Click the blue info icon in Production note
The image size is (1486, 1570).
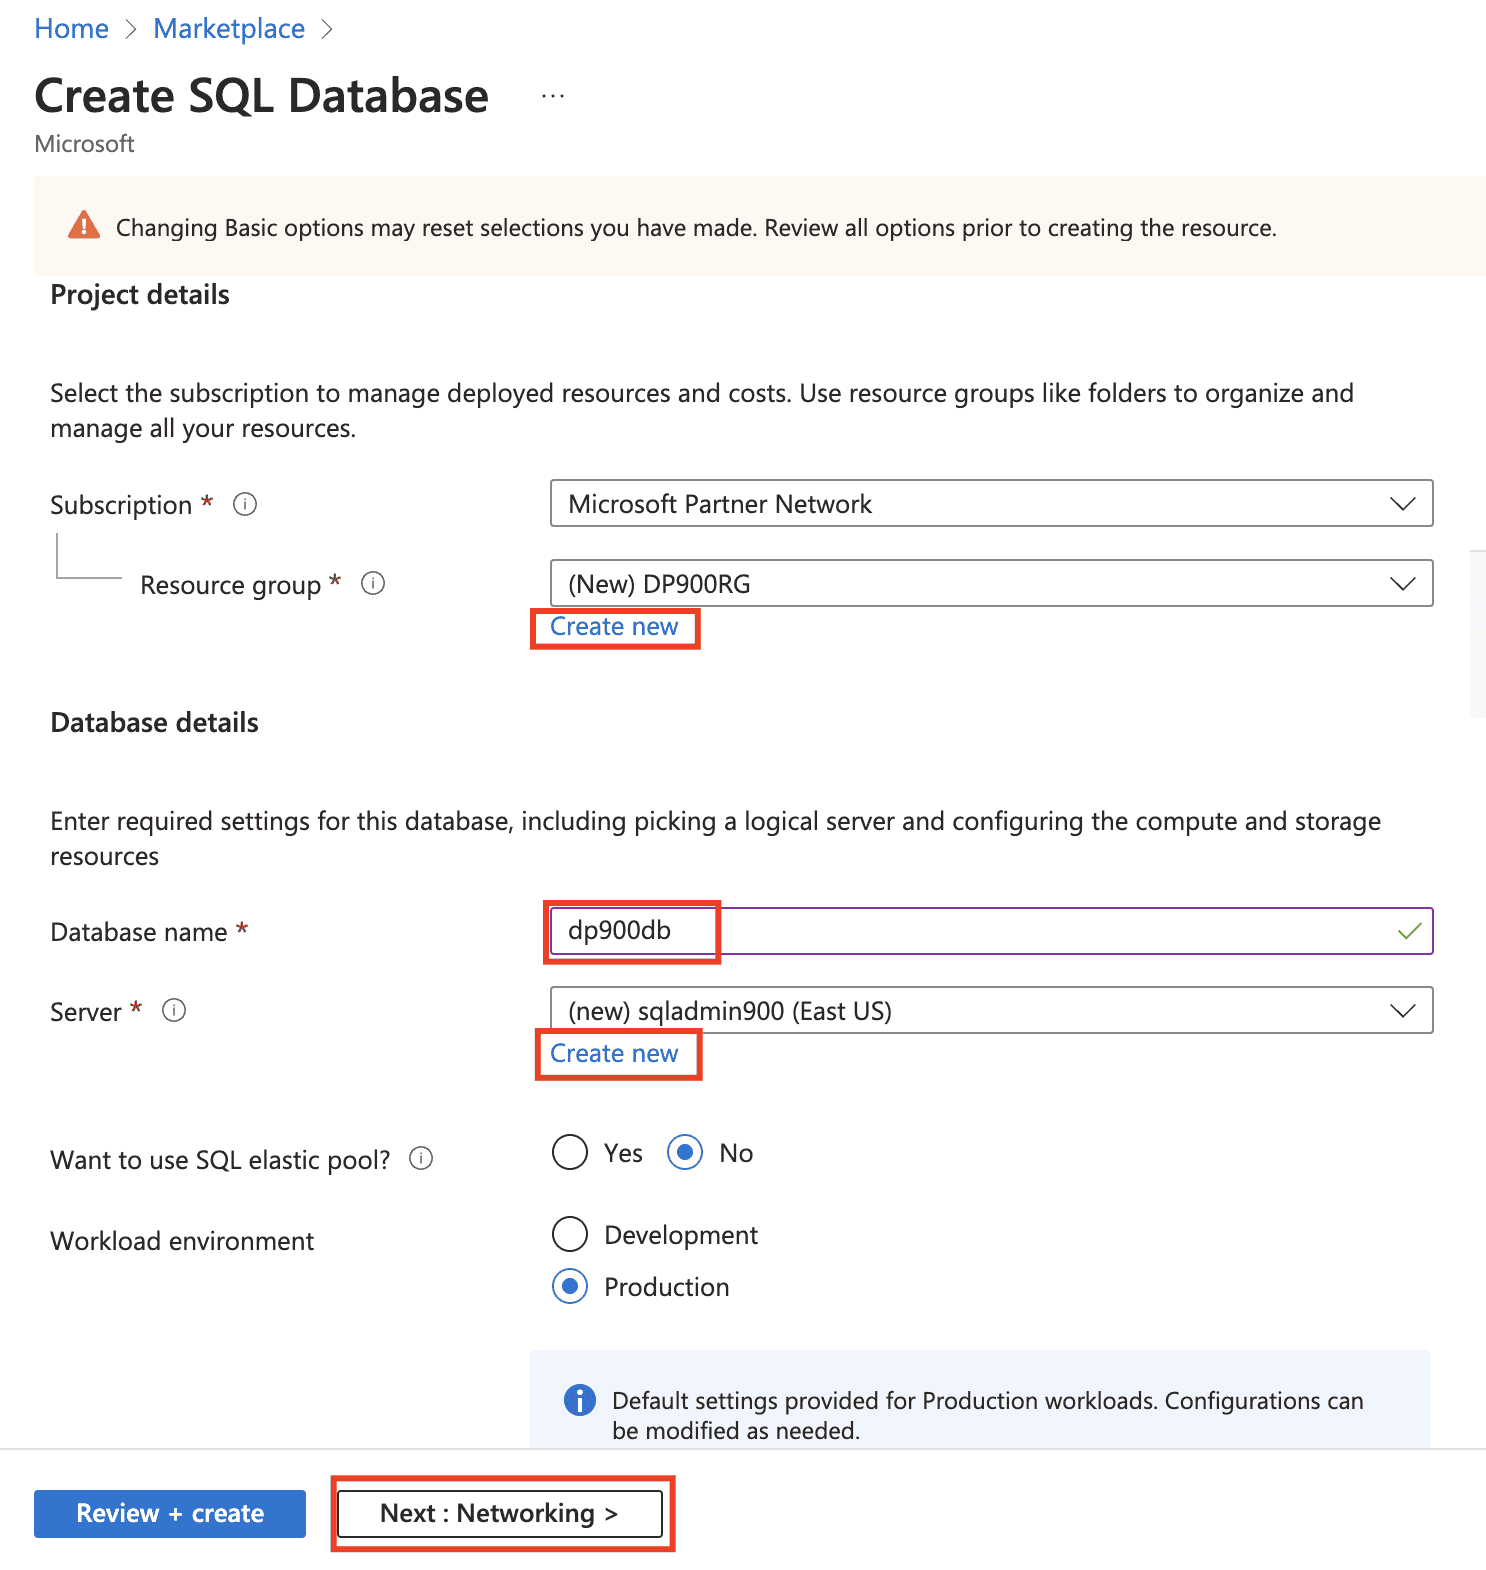(580, 1400)
